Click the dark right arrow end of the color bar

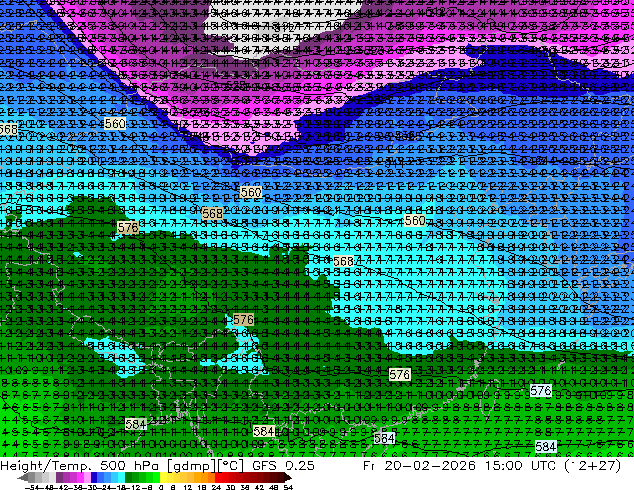(x=288, y=478)
